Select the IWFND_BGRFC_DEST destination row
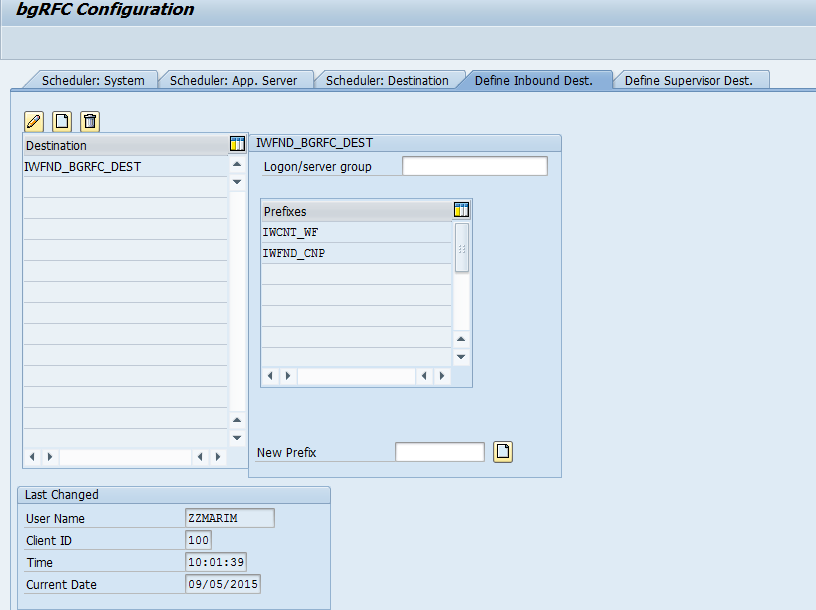Screen dimensions: 816x610 click(83, 167)
